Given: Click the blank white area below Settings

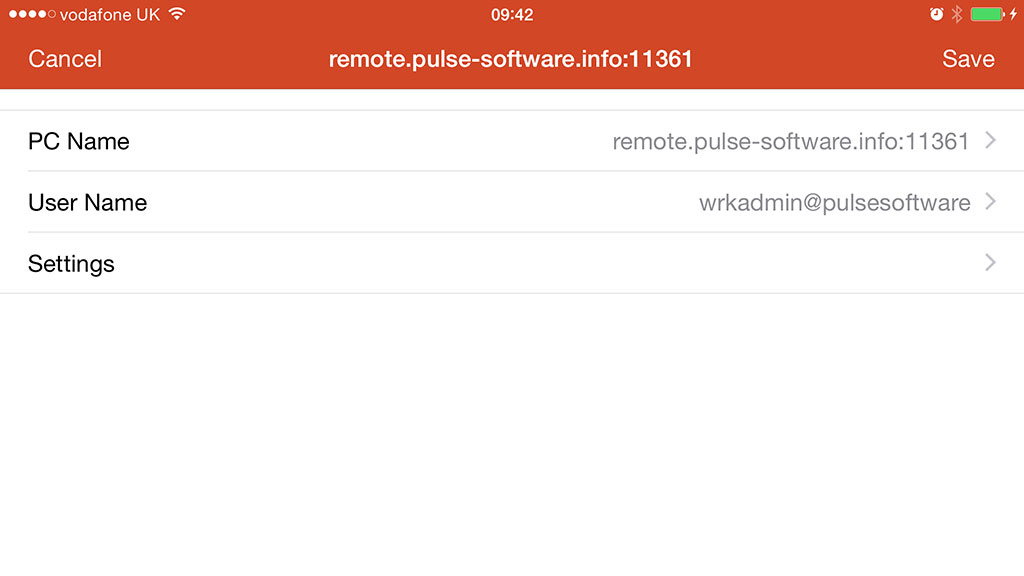Looking at the screenshot, I should coord(512,430).
